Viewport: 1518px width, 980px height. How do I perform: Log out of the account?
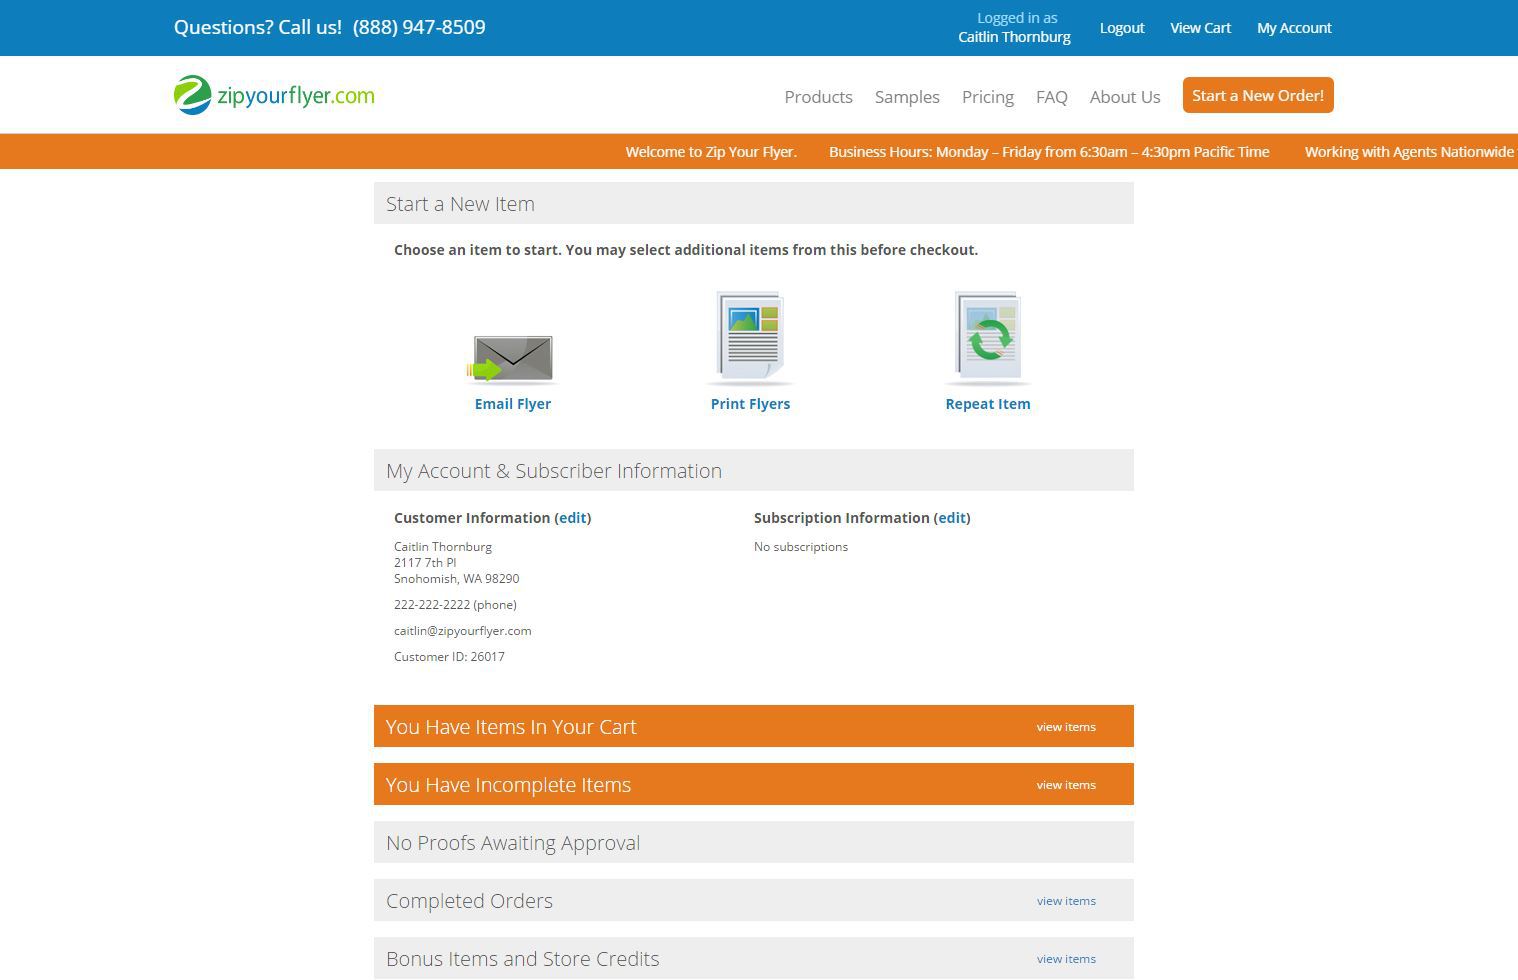click(1121, 28)
